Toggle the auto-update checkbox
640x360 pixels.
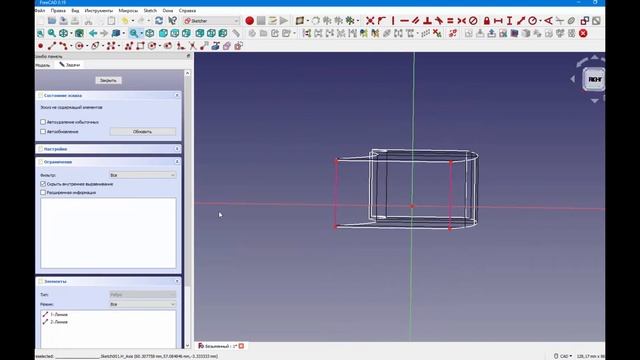tap(43, 132)
